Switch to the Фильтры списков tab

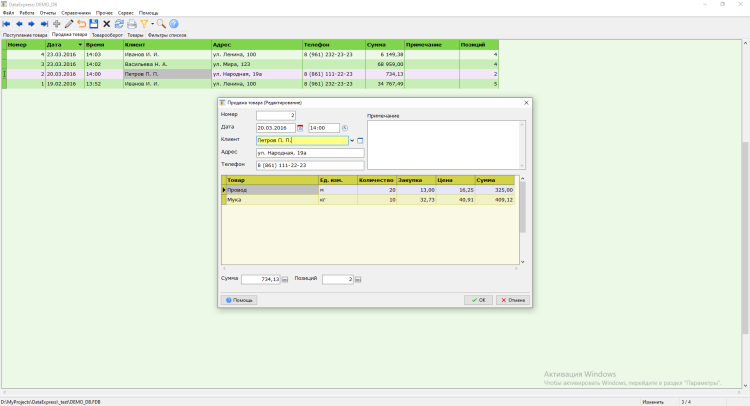(167, 35)
